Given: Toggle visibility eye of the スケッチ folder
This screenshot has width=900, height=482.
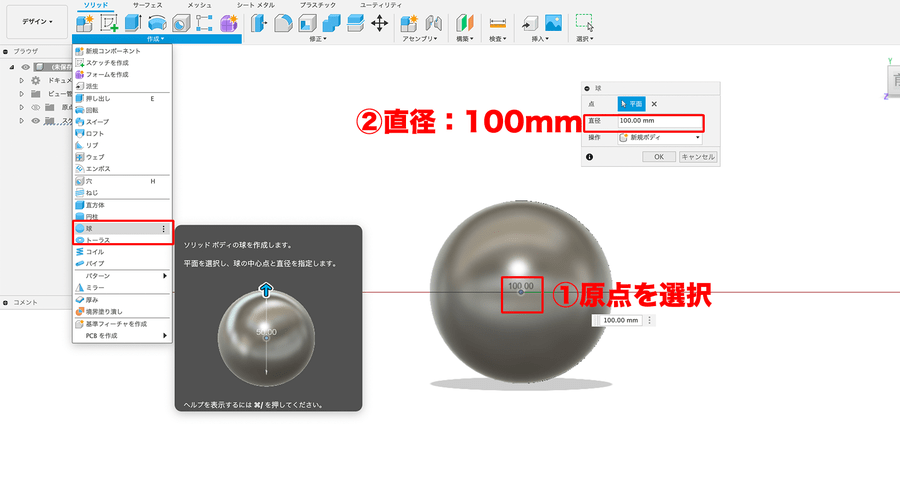Looking at the screenshot, I should (x=36, y=121).
